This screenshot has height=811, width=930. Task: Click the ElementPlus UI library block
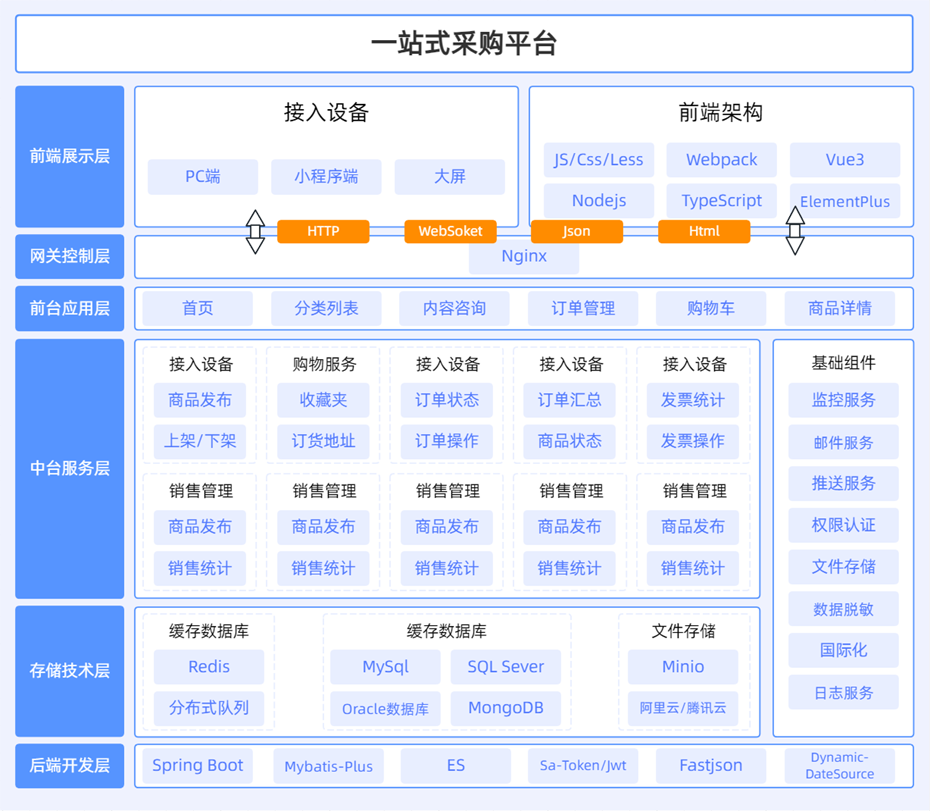pyautogui.click(x=845, y=201)
